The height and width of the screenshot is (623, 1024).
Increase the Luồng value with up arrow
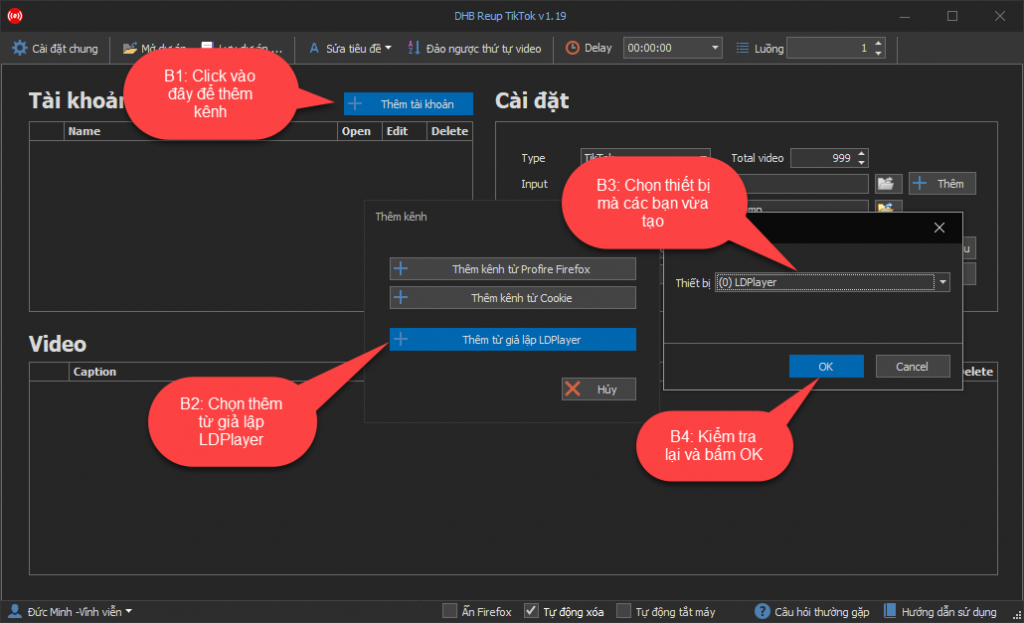[878, 44]
